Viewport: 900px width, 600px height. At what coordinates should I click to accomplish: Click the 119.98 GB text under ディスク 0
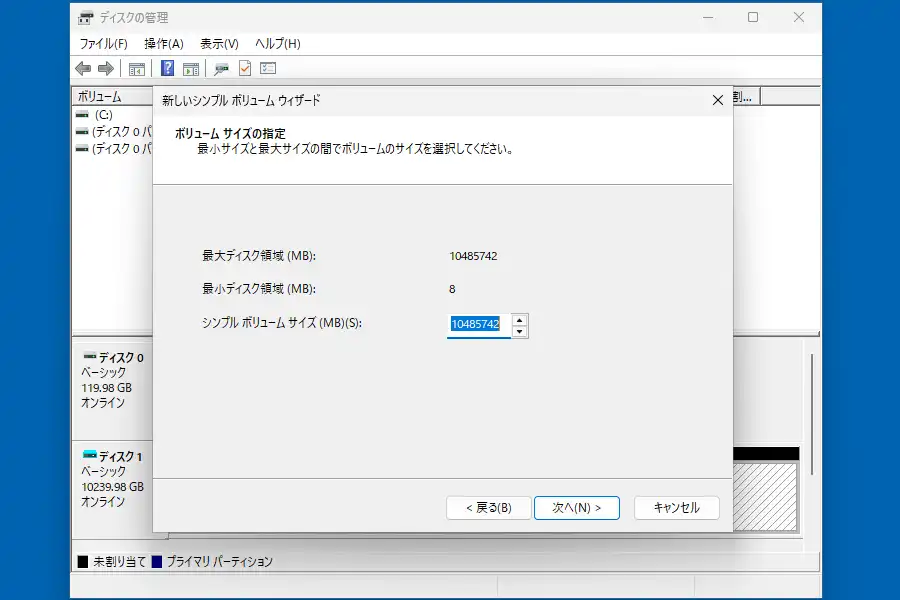tap(107, 388)
